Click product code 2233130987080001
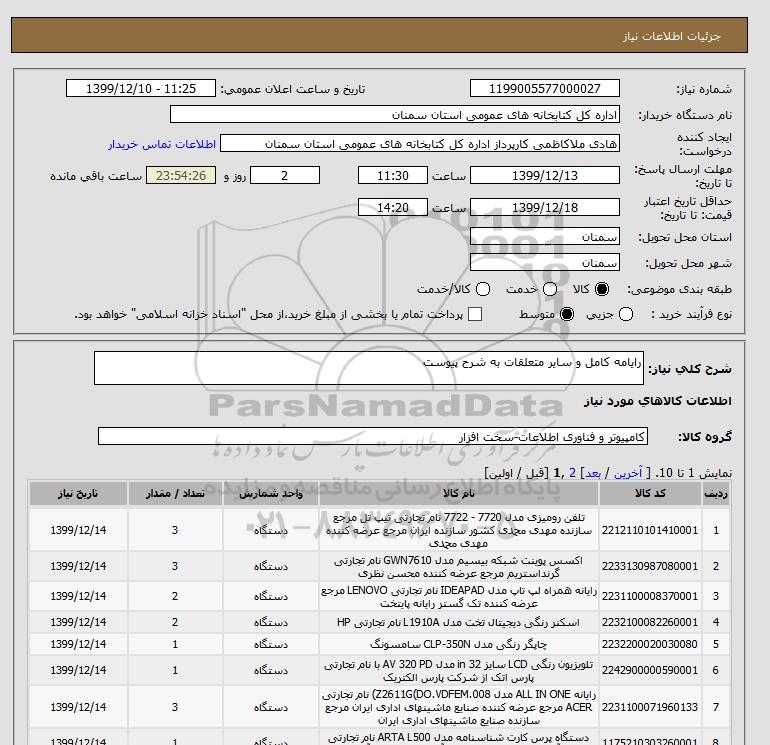The width and height of the screenshot is (770, 745). click(x=650, y=566)
